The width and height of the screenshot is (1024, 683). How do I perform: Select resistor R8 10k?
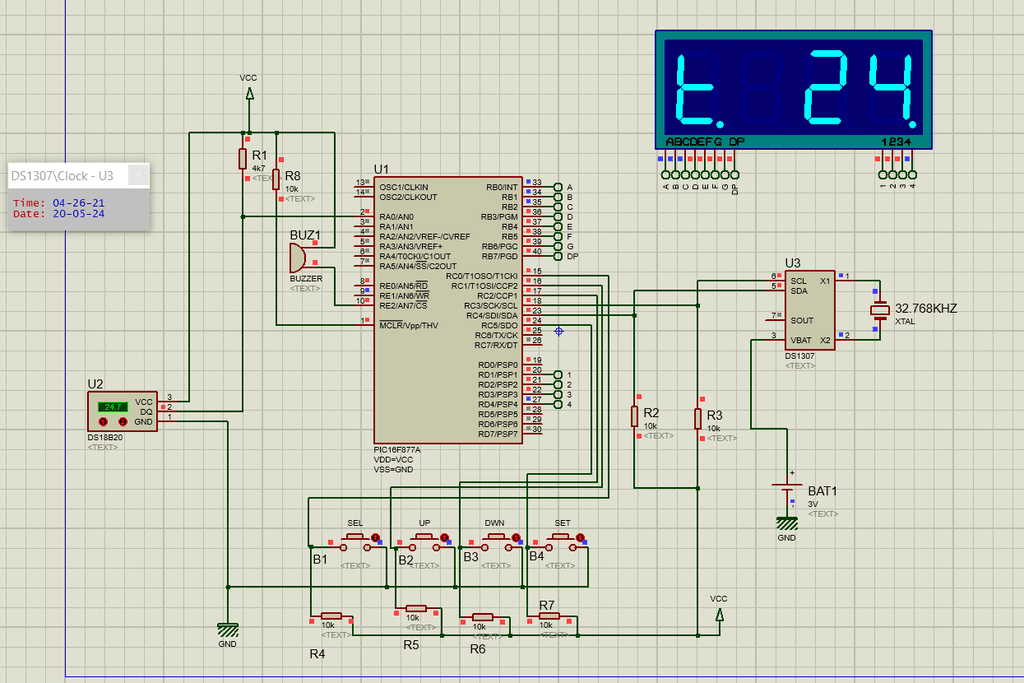tap(277, 180)
